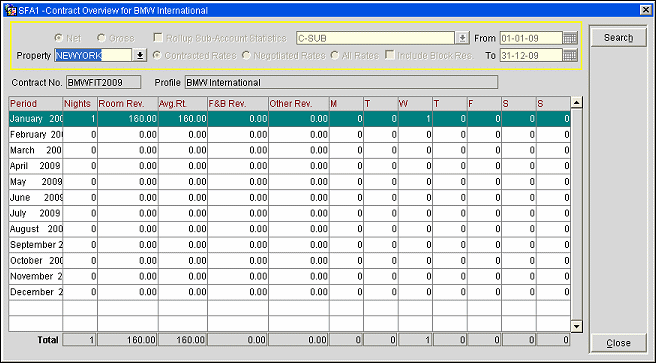Select the May 2009 period row
The width and height of the screenshot is (656, 363).
click(289, 182)
